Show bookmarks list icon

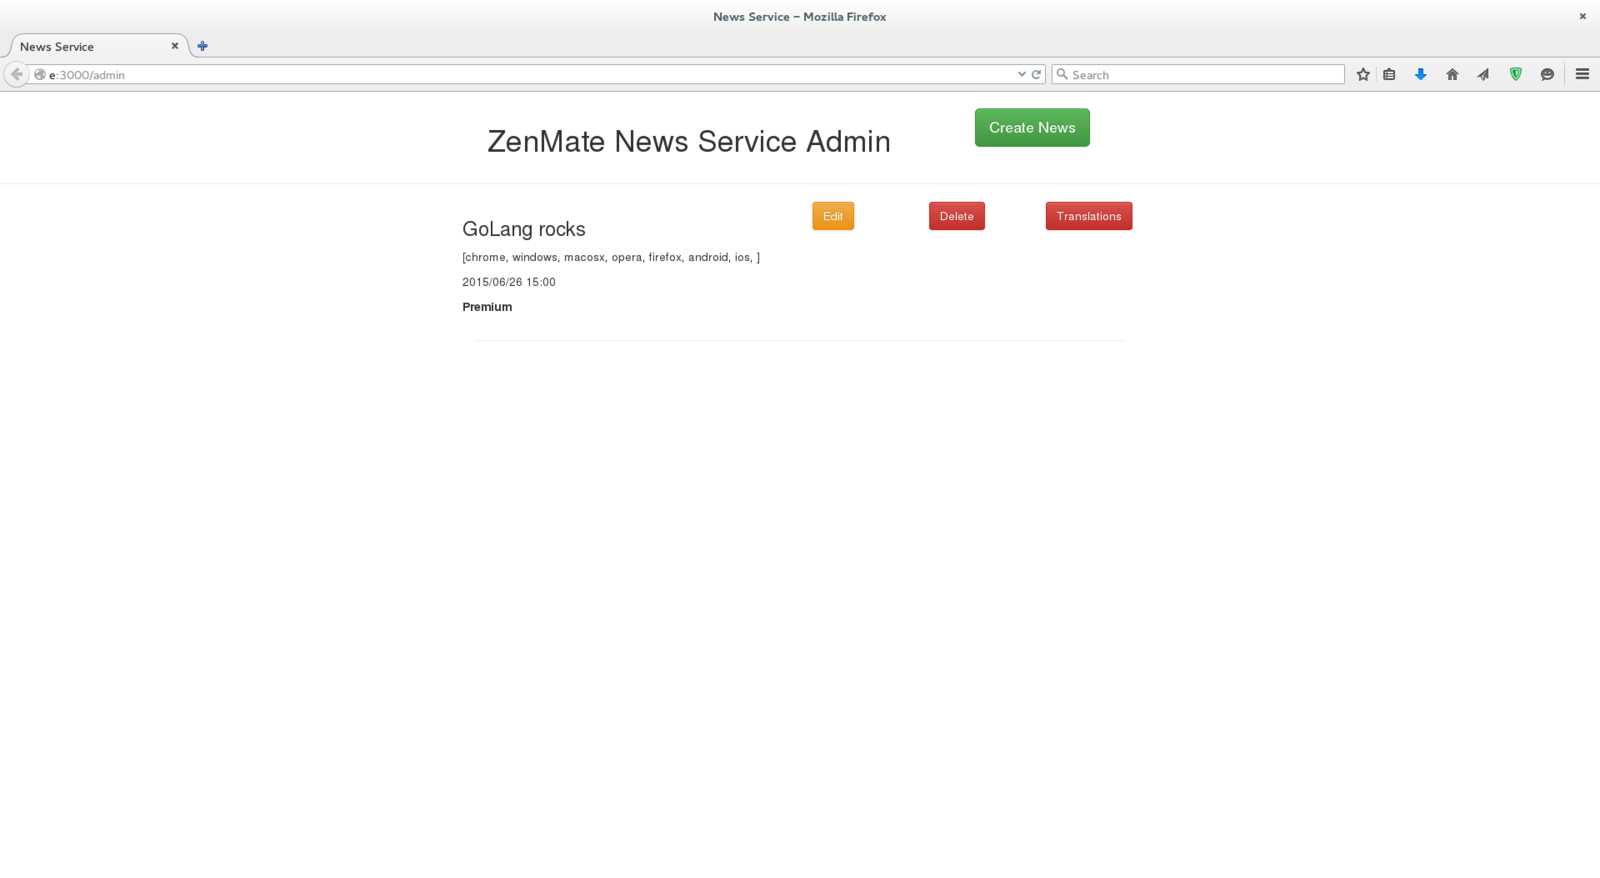(x=1389, y=74)
